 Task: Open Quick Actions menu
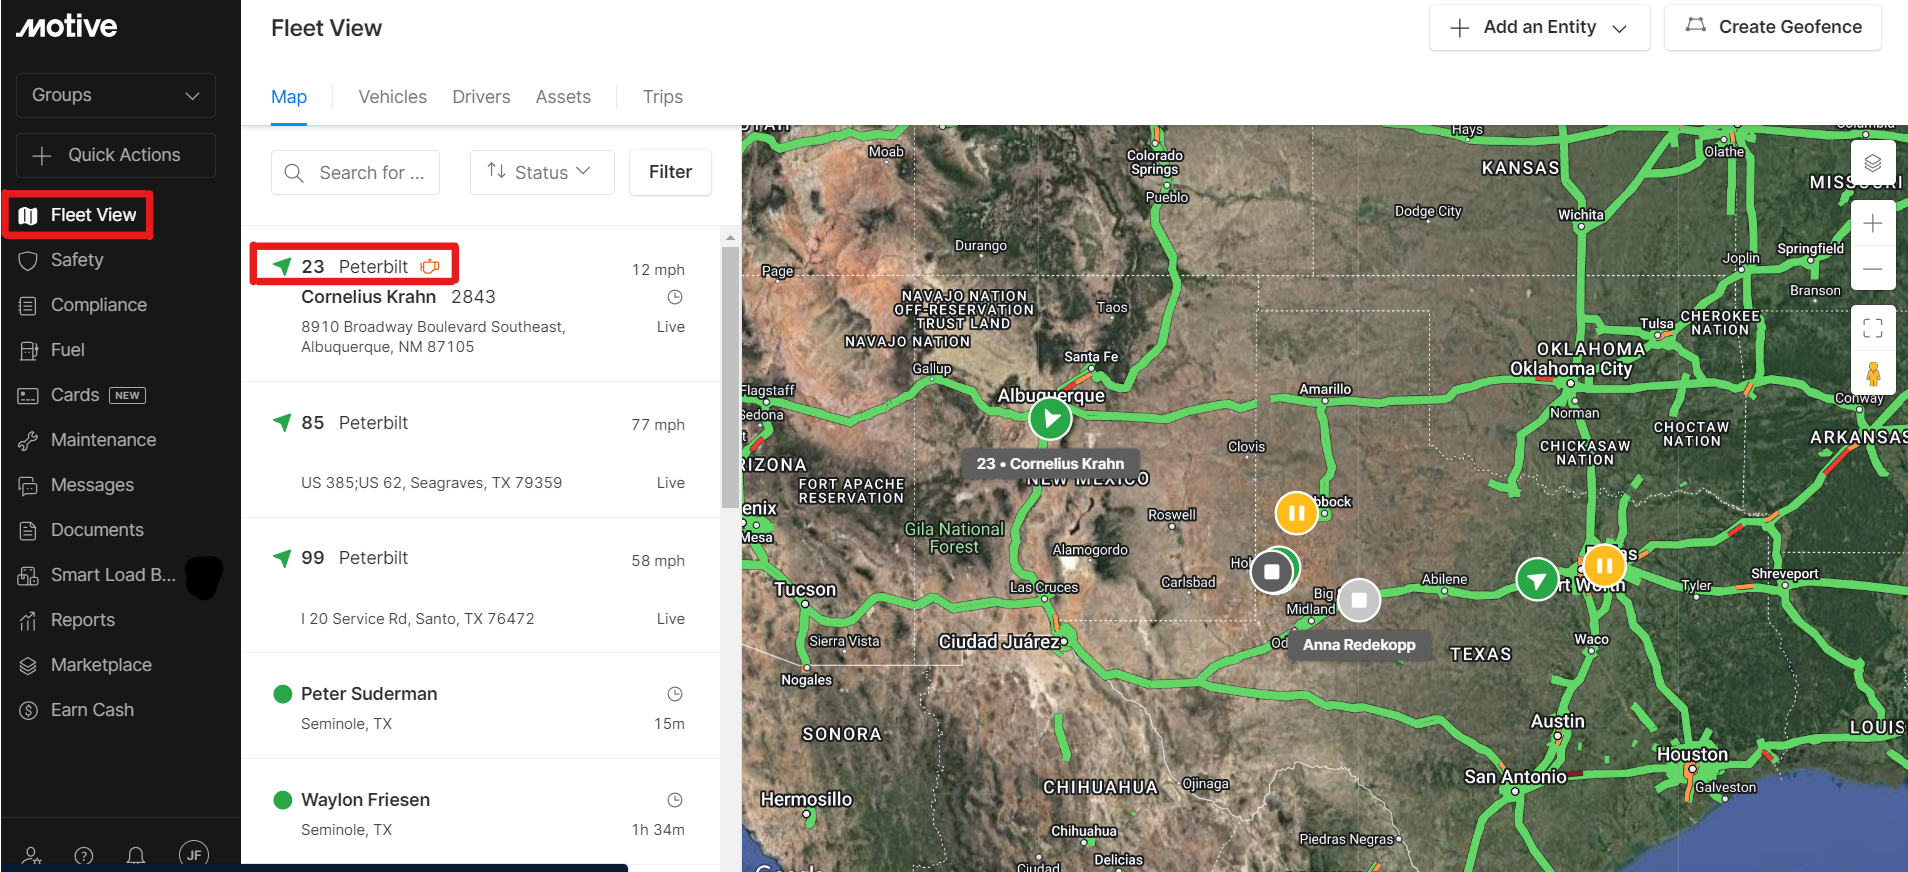click(116, 155)
